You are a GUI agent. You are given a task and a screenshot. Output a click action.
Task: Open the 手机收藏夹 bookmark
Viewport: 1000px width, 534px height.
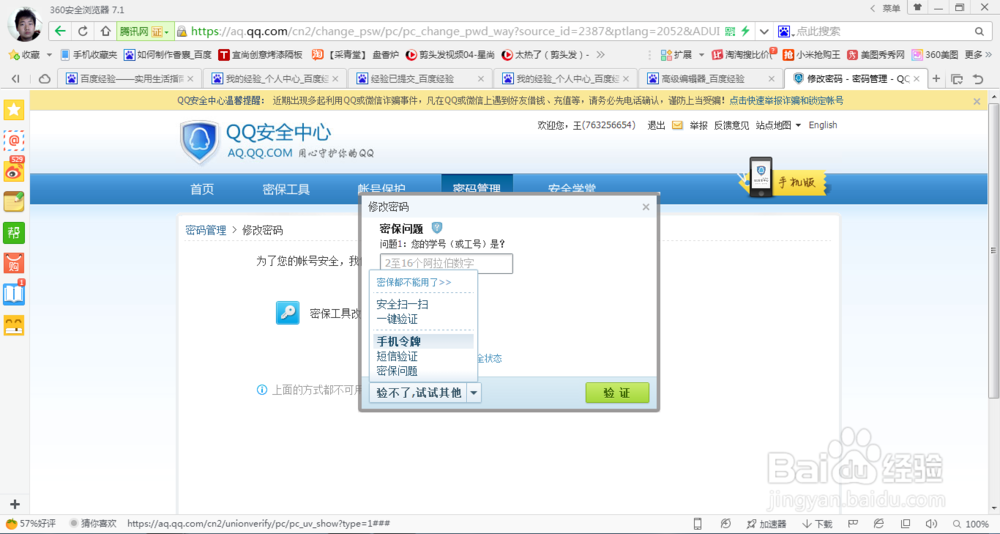coord(89,55)
